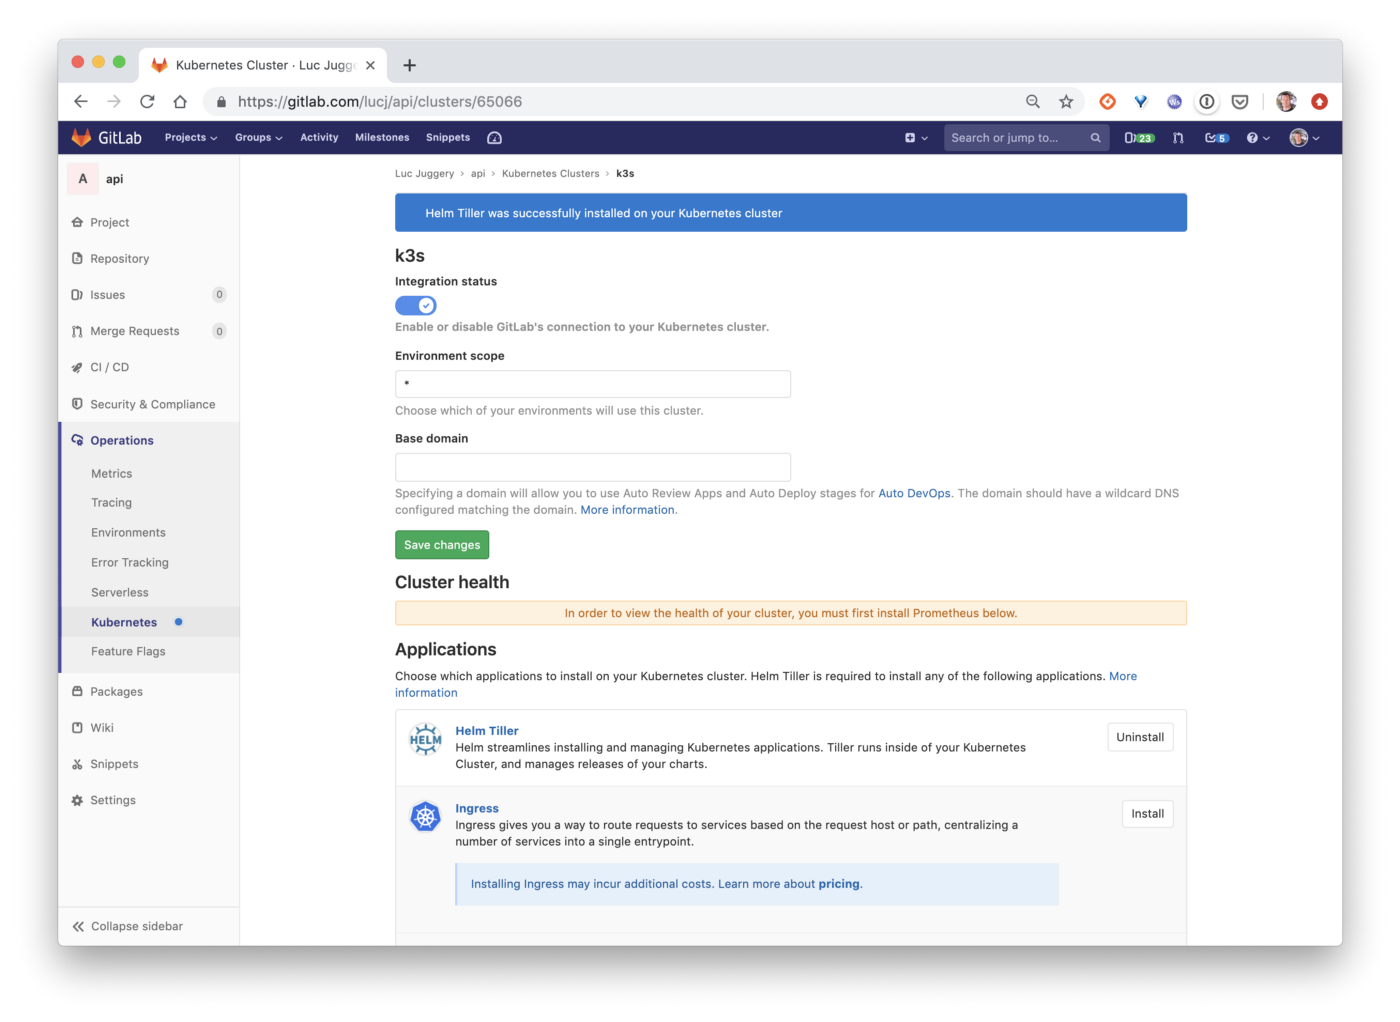Click the Base domain input field
Screen dimensions: 1400x1022
(593, 467)
